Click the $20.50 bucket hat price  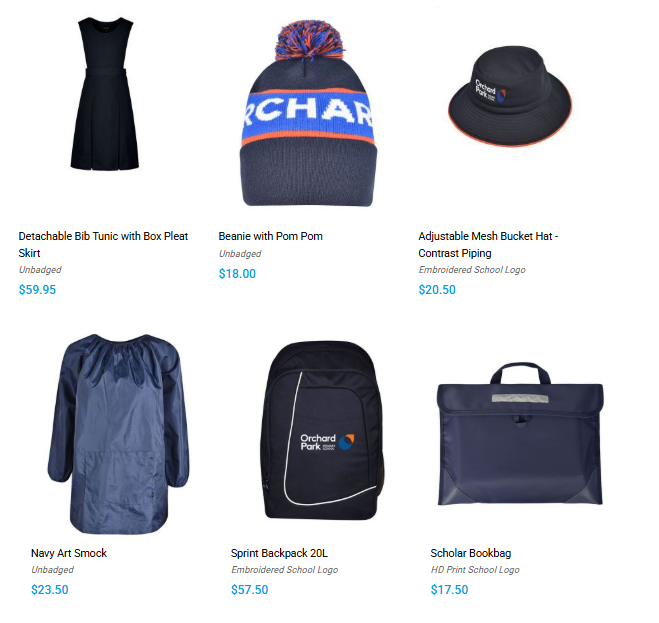(437, 290)
